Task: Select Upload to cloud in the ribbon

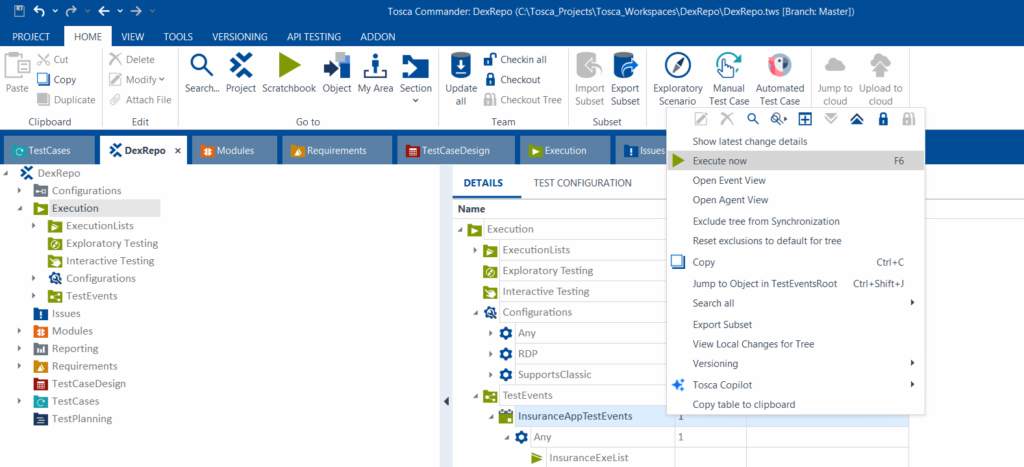Action: [x=880, y=79]
